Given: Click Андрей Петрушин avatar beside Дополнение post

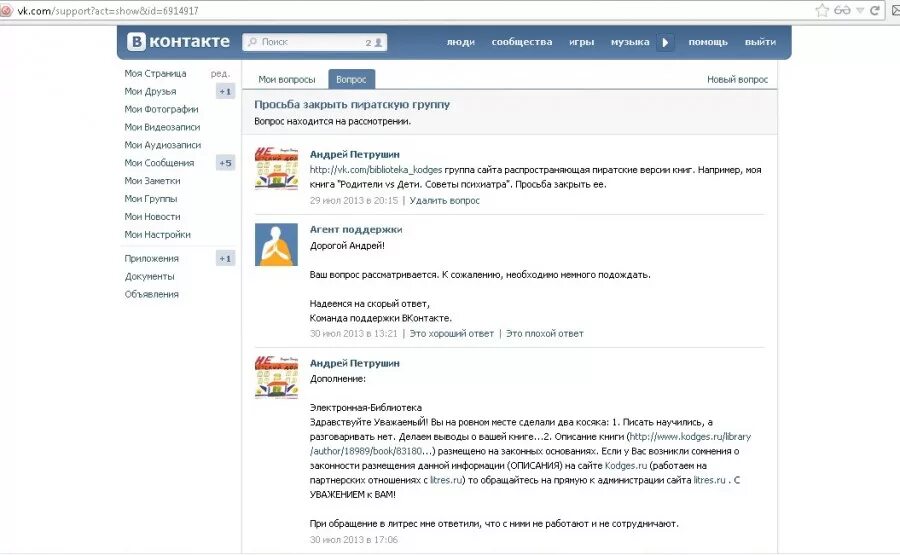Looking at the screenshot, I should tap(276, 377).
